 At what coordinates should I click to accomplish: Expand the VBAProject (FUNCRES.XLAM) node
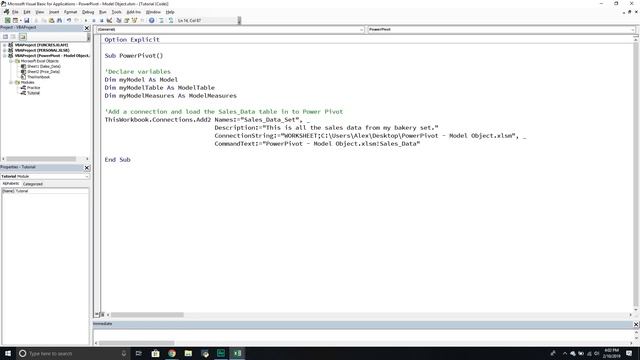point(4,45)
